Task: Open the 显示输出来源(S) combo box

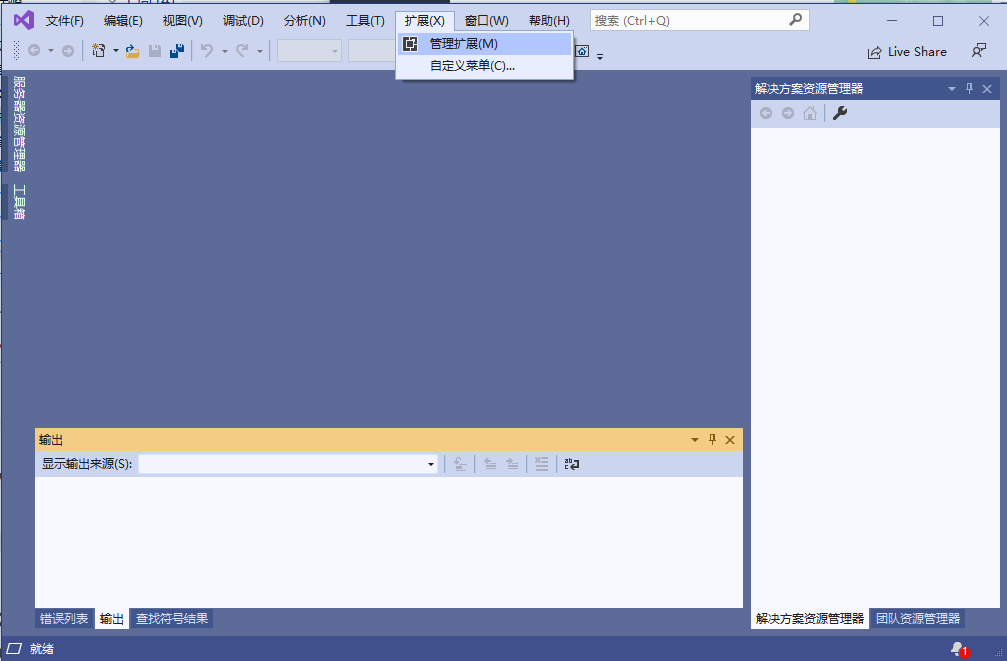Action: 288,464
